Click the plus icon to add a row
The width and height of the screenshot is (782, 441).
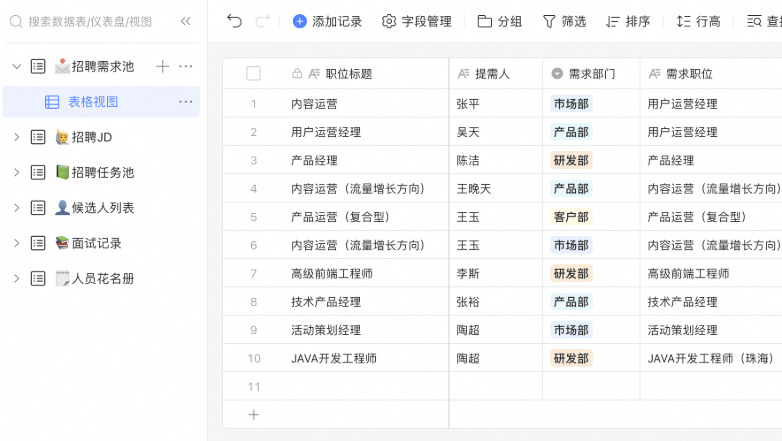point(253,414)
